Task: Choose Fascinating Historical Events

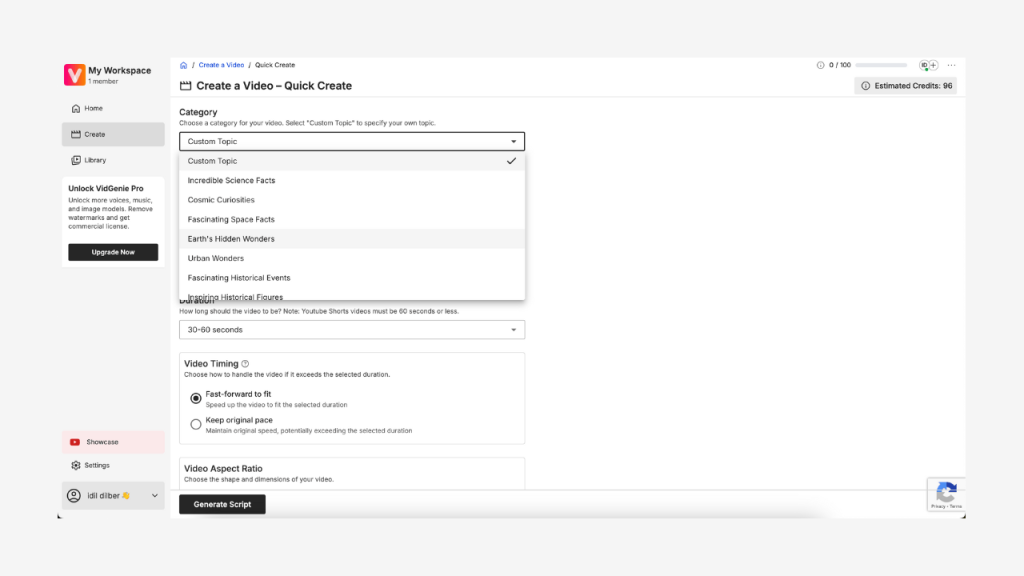Action: click(x=352, y=278)
